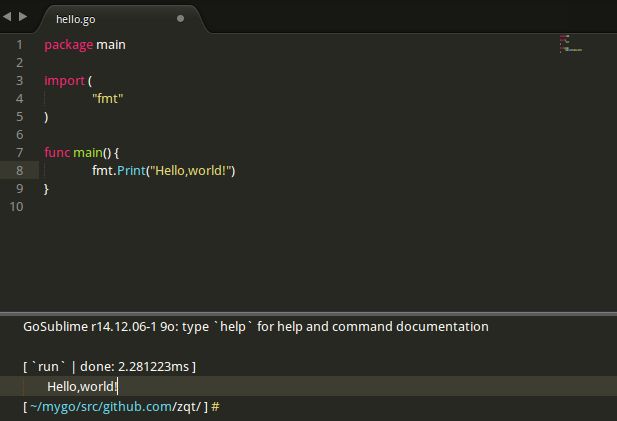
Task: Click line number 1 in gutter
Action: coord(19,45)
